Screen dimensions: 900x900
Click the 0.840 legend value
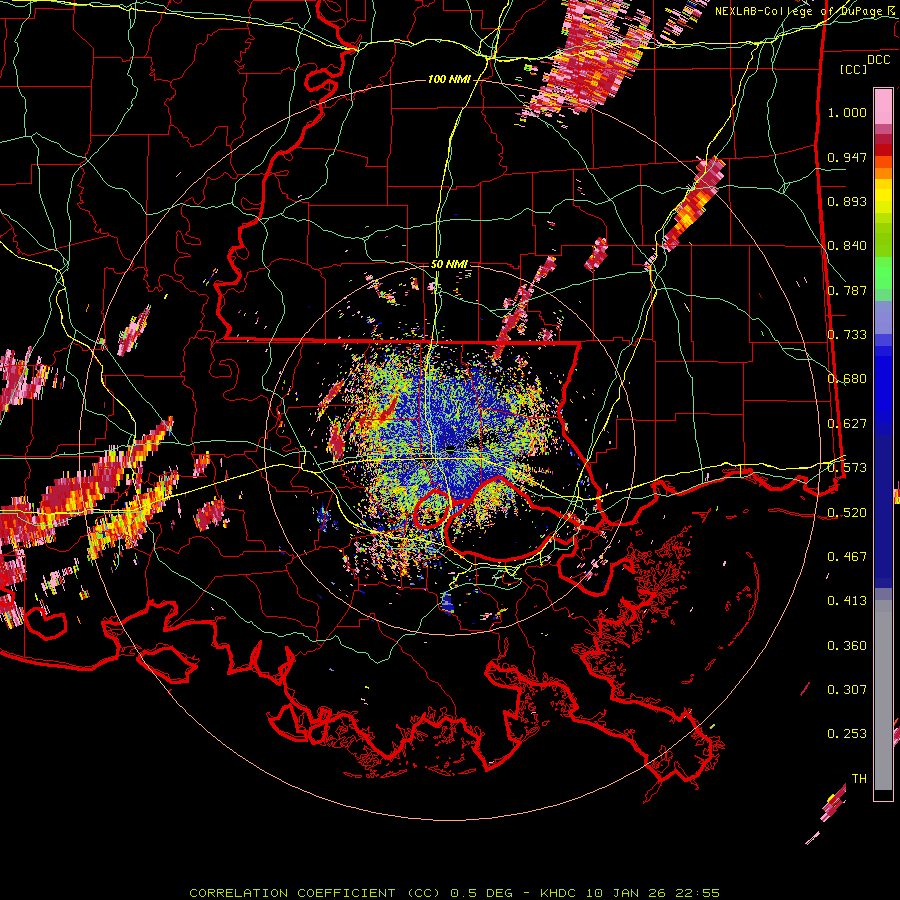pyautogui.click(x=847, y=246)
